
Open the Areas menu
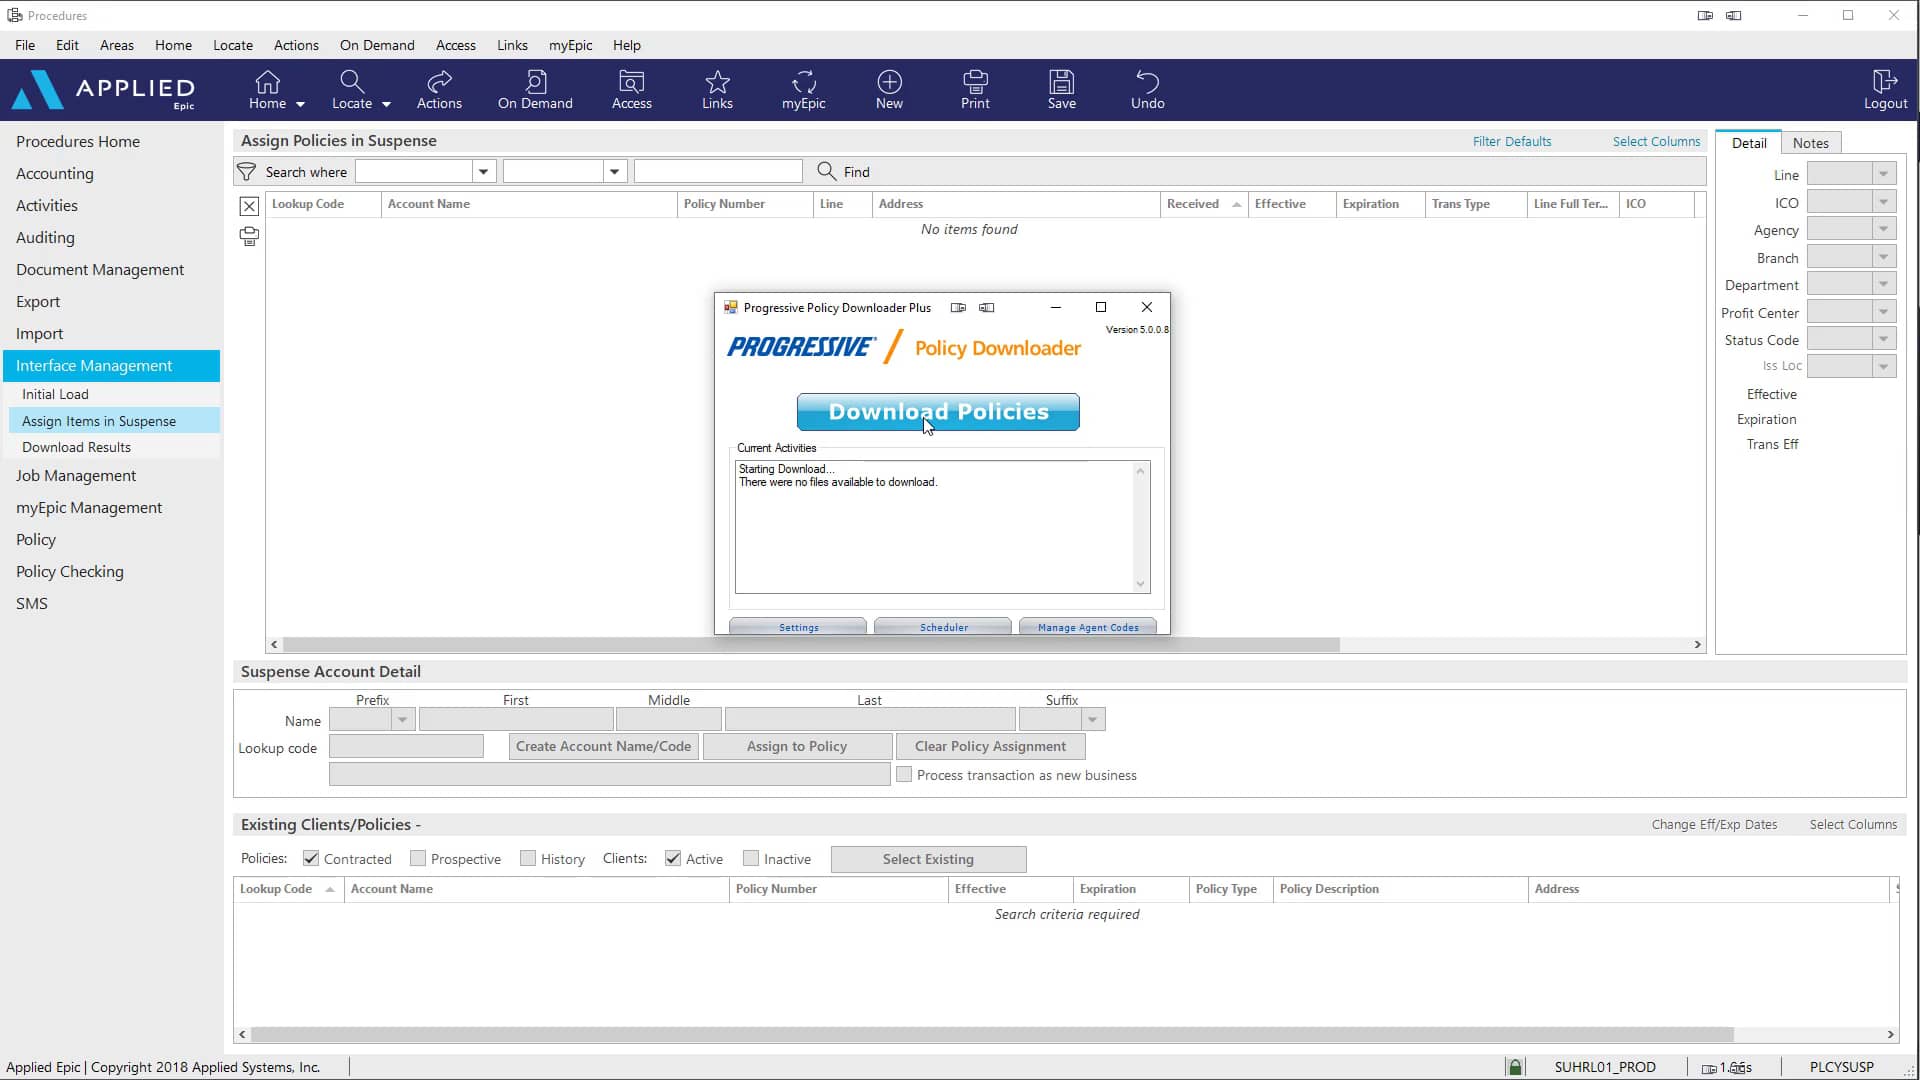point(116,45)
